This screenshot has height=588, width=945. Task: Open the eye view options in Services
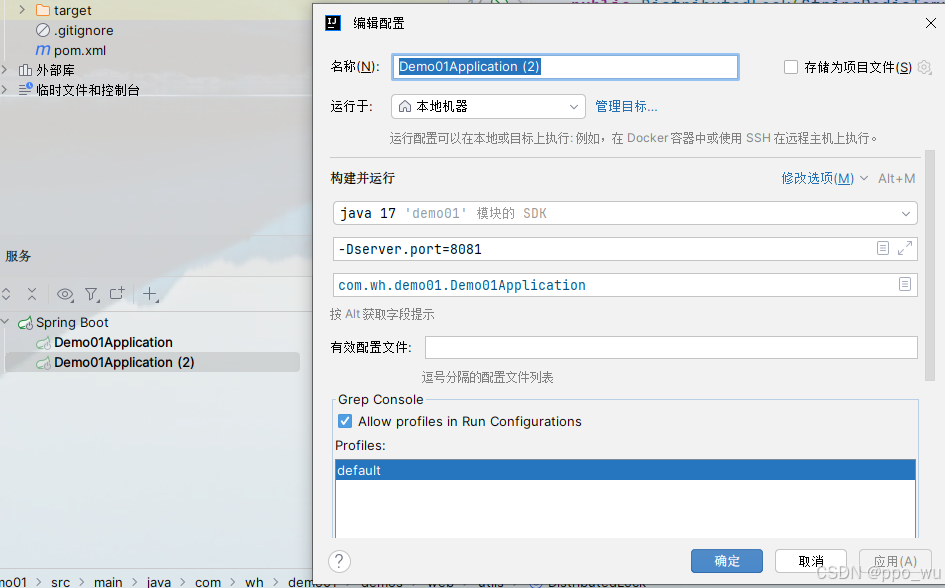64,294
